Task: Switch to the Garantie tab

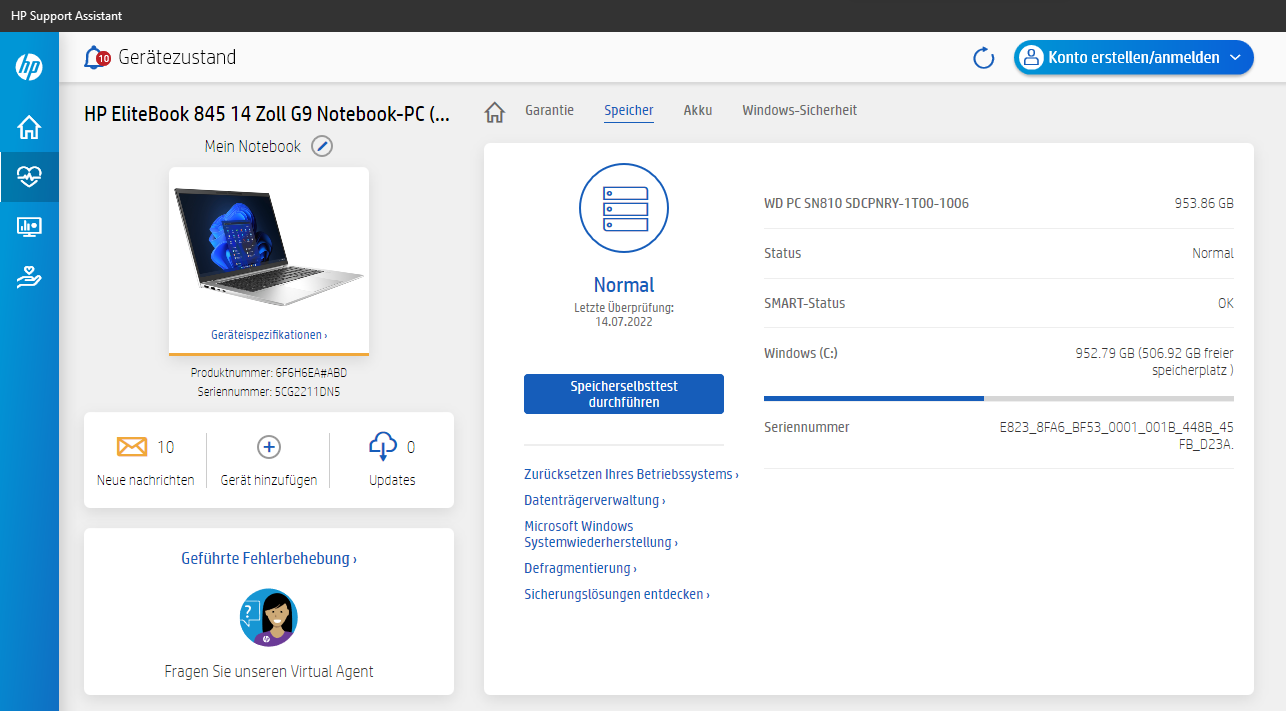Action: pos(550,110)
